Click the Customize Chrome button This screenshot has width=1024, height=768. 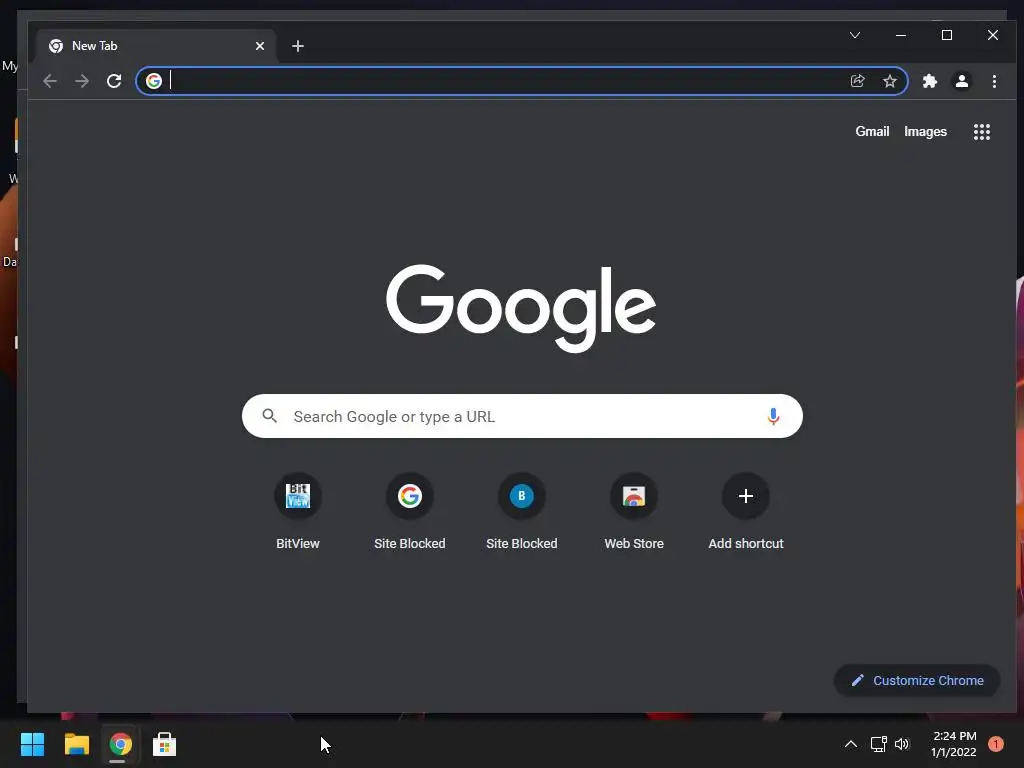pos(917,680)
